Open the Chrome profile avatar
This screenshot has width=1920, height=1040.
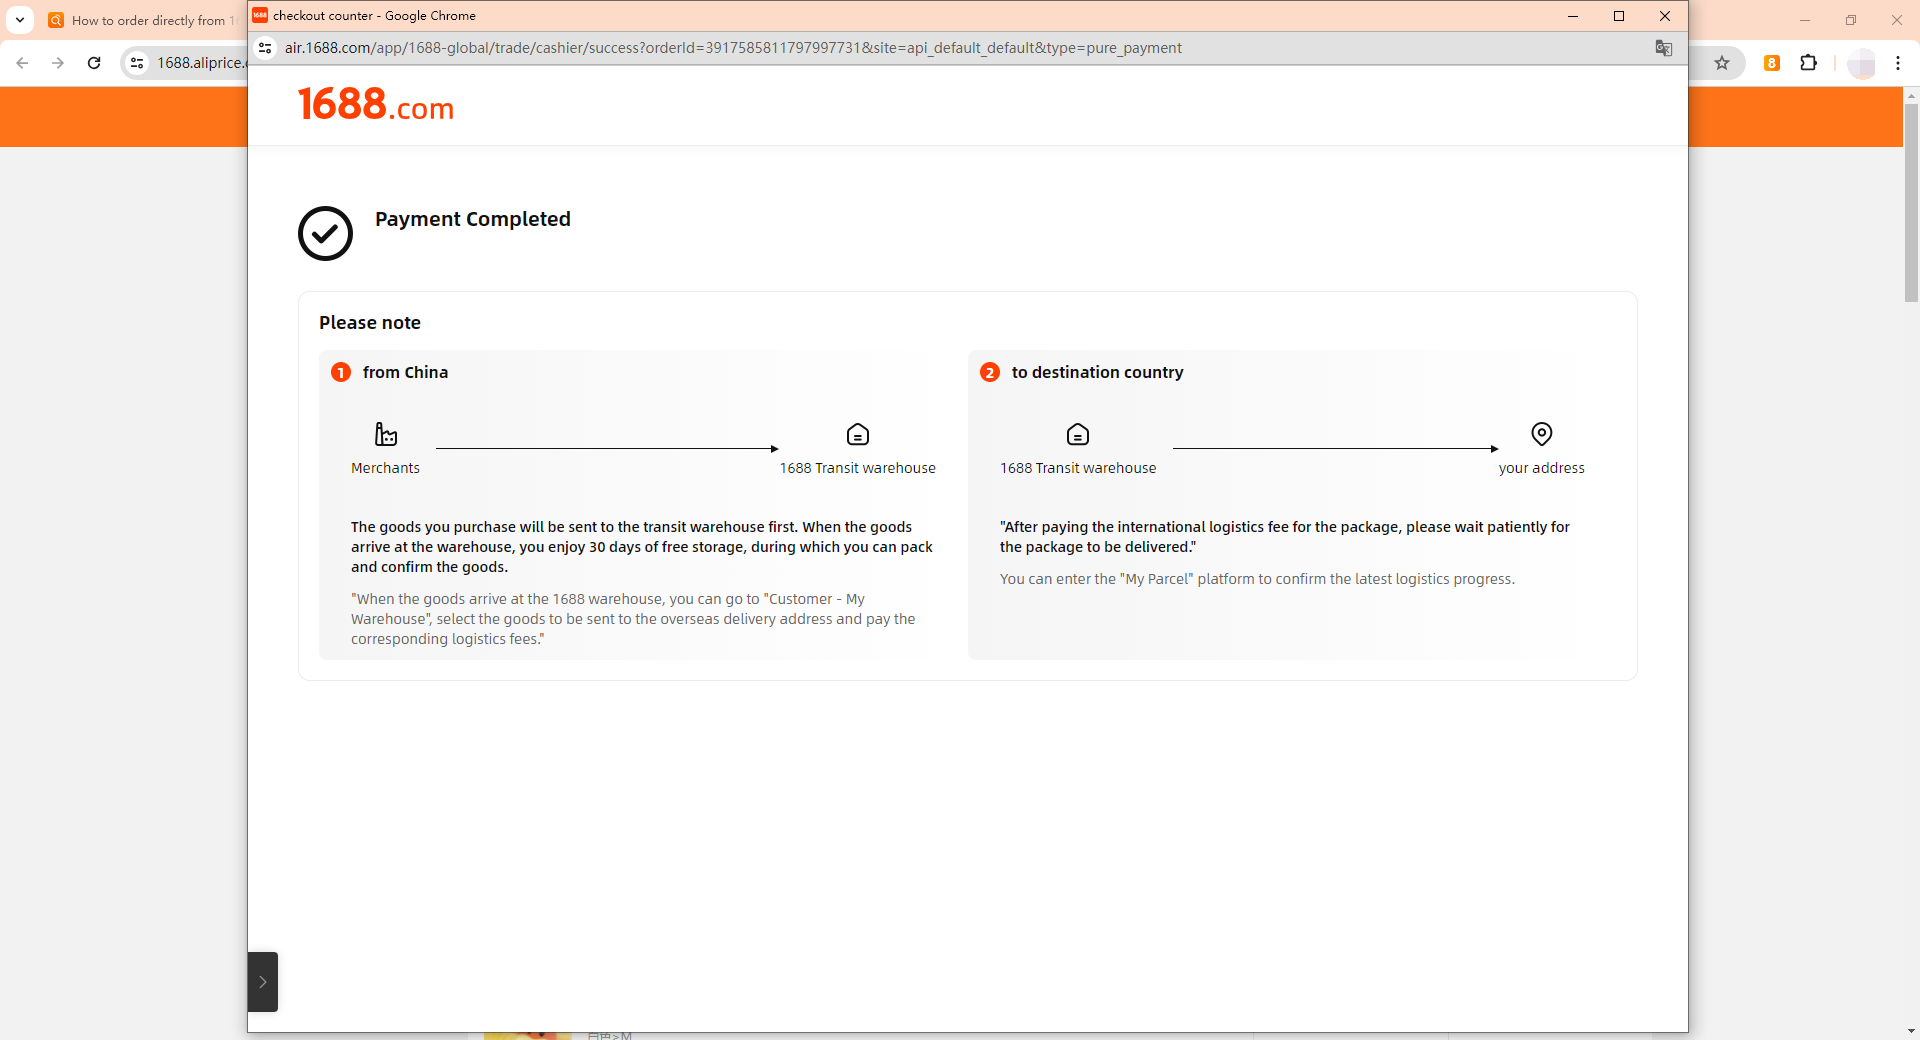point(1861,63)
